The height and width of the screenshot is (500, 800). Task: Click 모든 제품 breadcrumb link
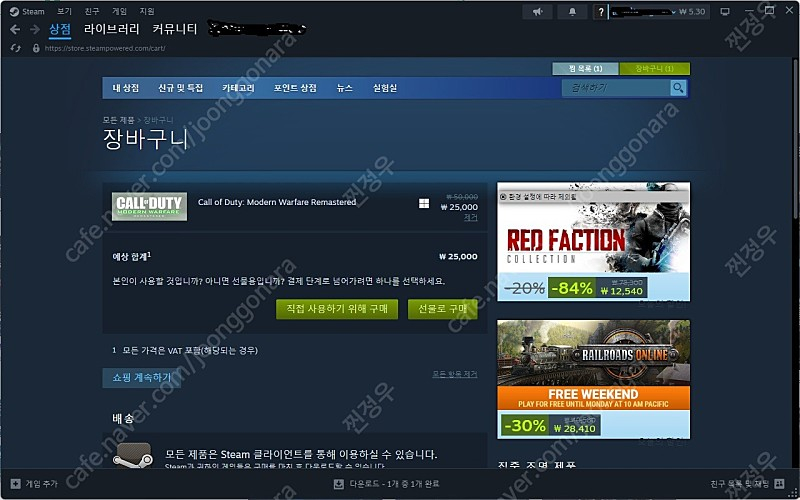118,120
